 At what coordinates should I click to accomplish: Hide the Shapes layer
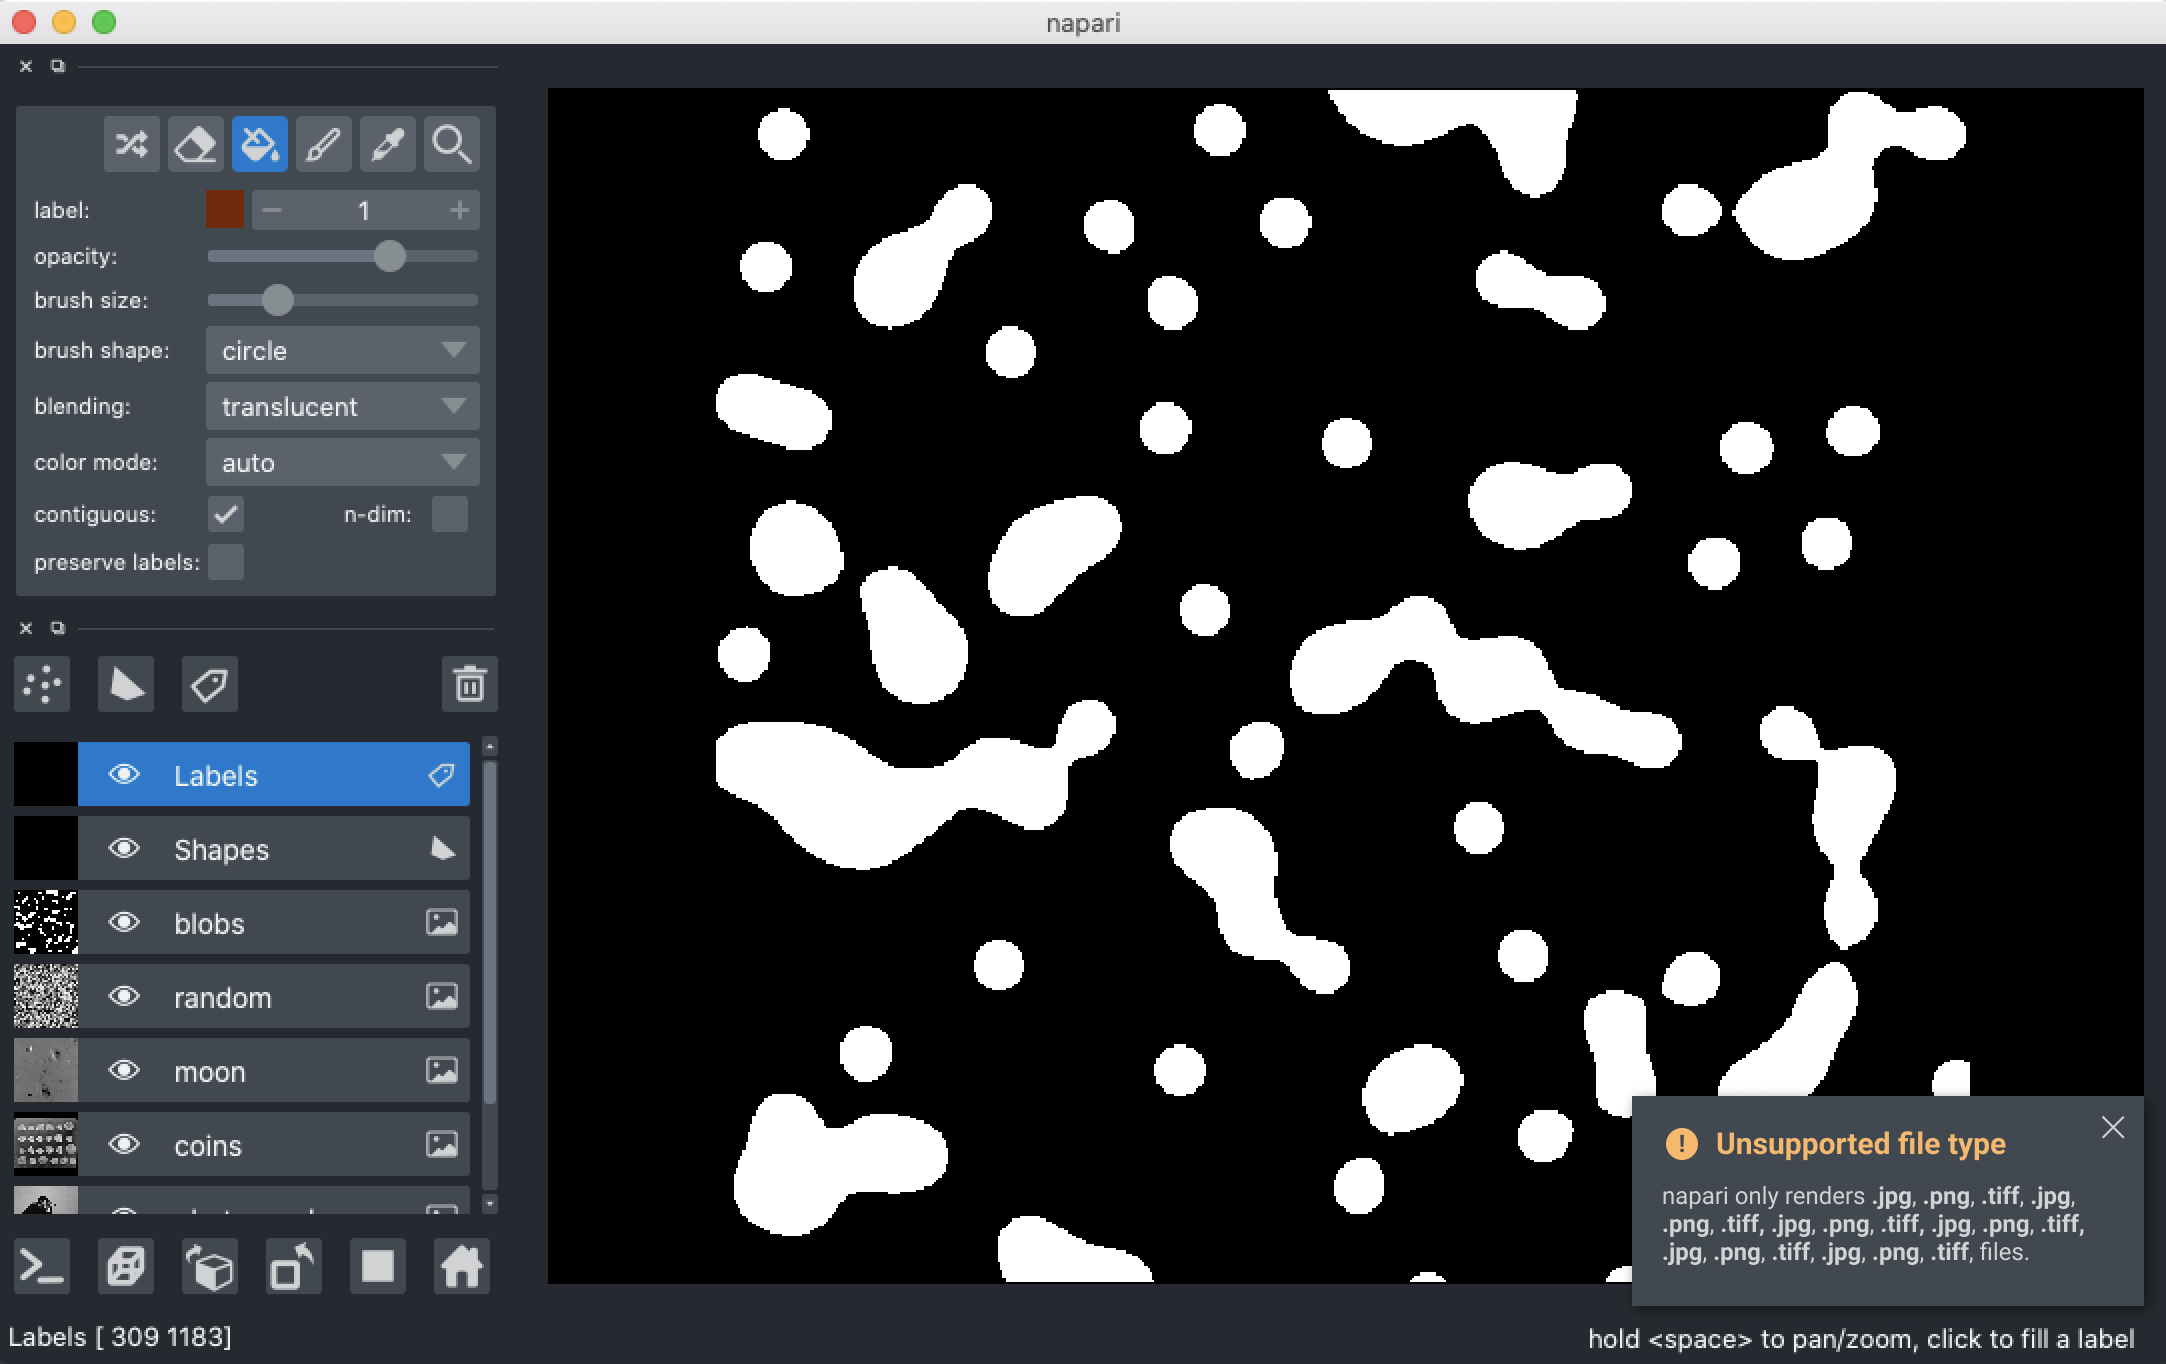coord(124,849)
